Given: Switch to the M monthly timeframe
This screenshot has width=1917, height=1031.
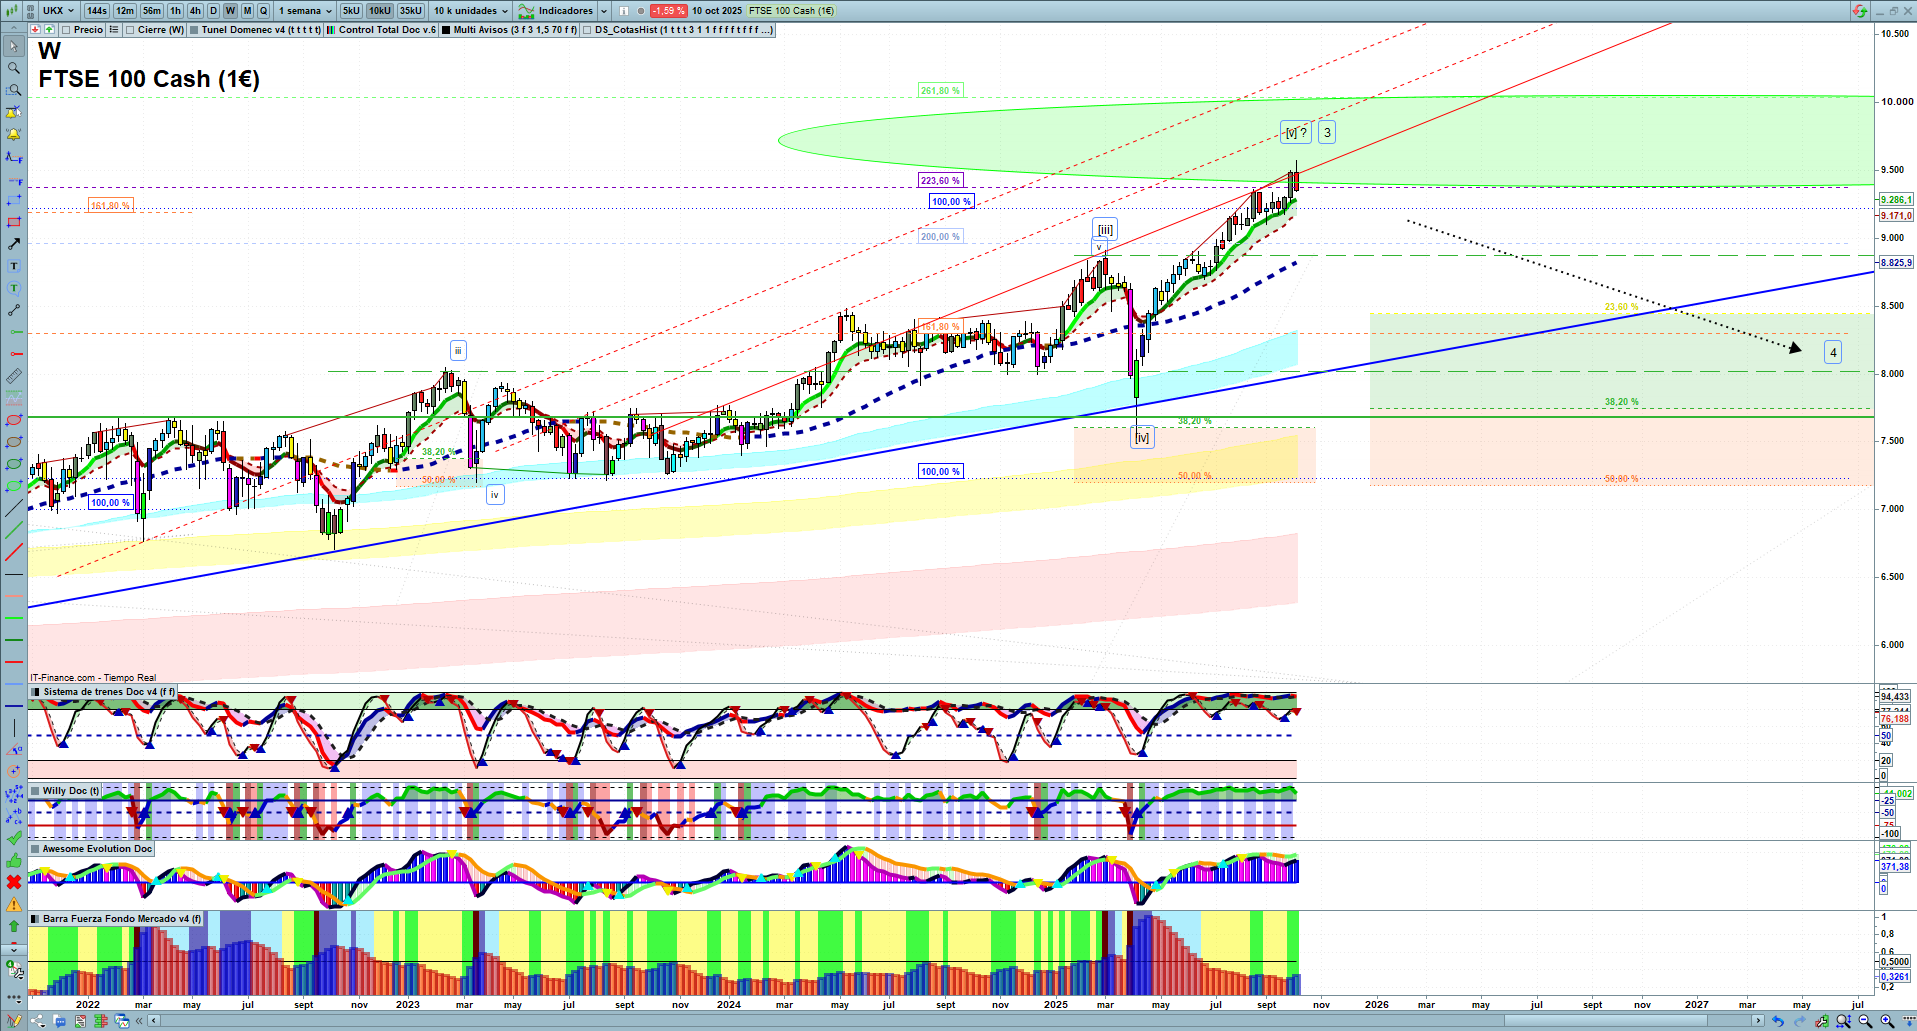Looking at the screenshot, I should (247, 11).
